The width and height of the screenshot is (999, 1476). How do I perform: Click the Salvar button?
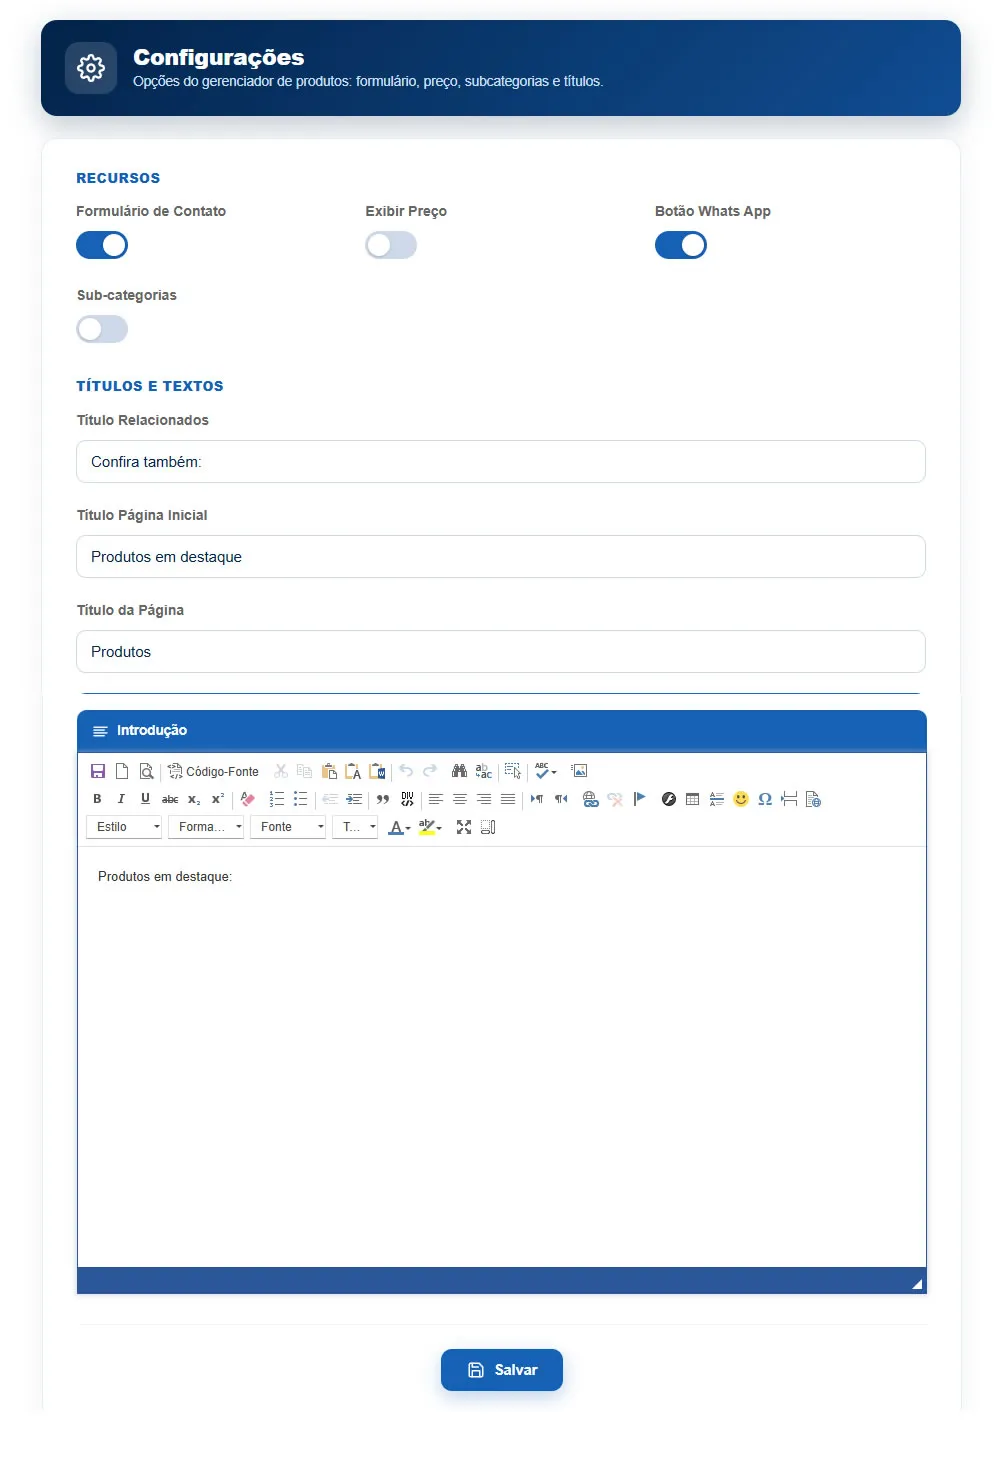coord(502,1370)
